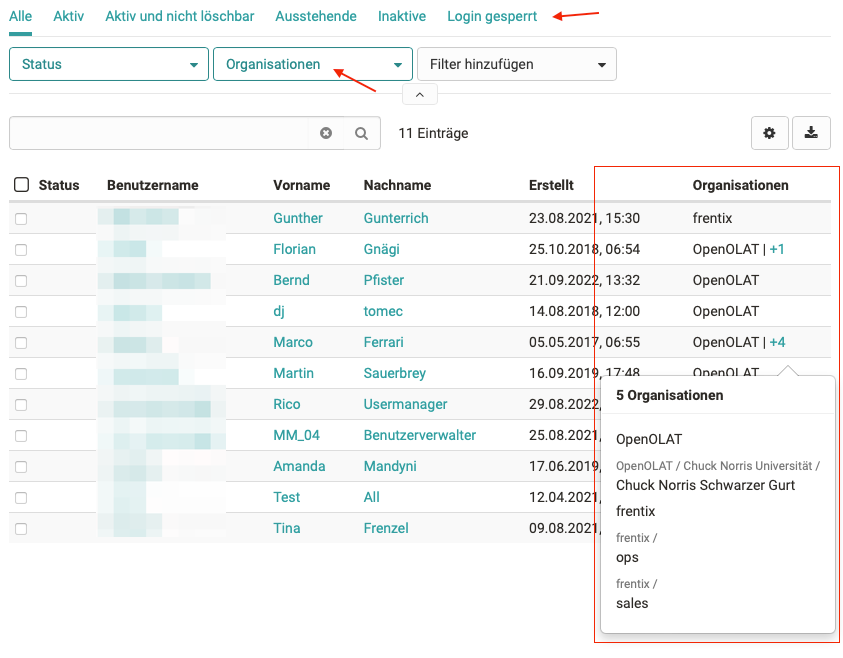Switch to the Inaktive tab

[401, 16]
